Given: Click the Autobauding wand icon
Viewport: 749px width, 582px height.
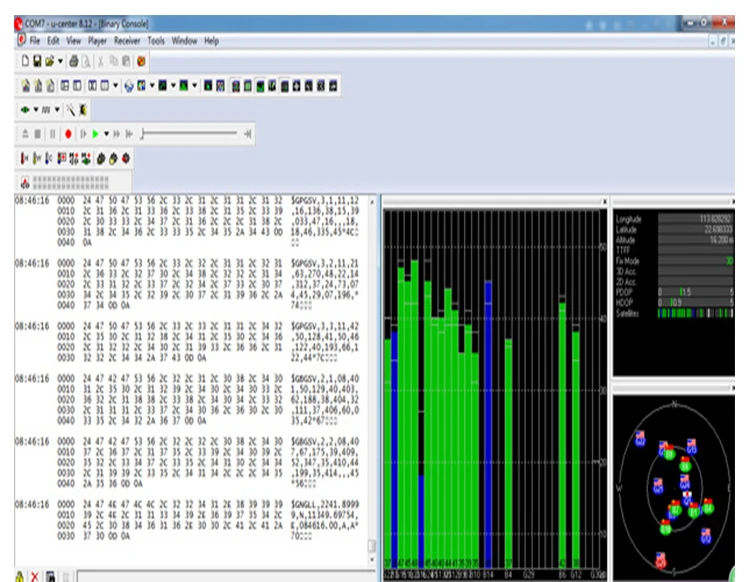Looking at the screenshot, I should 71,110.
